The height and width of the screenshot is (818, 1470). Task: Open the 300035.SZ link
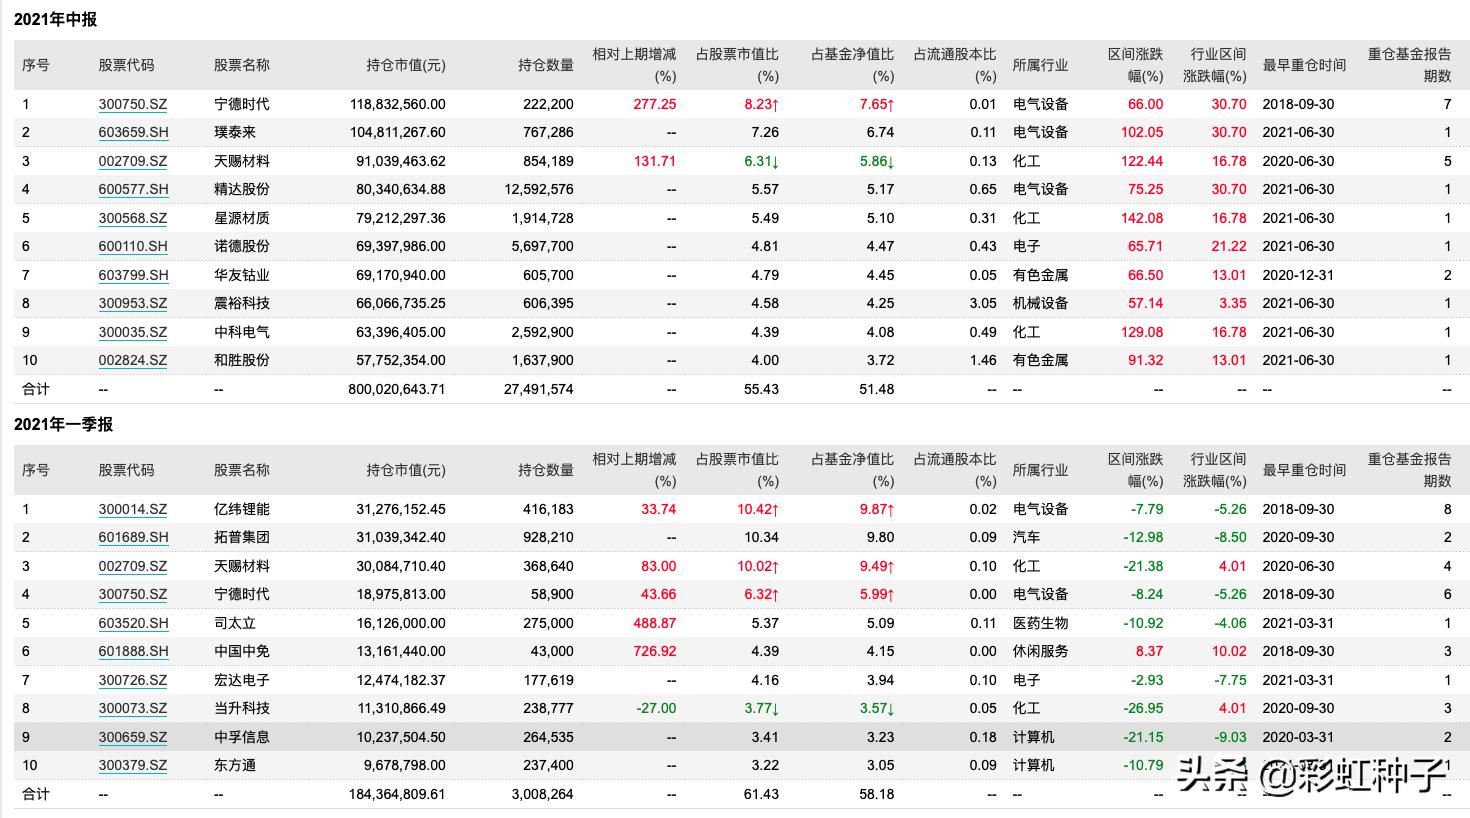(x=132, y=332)
